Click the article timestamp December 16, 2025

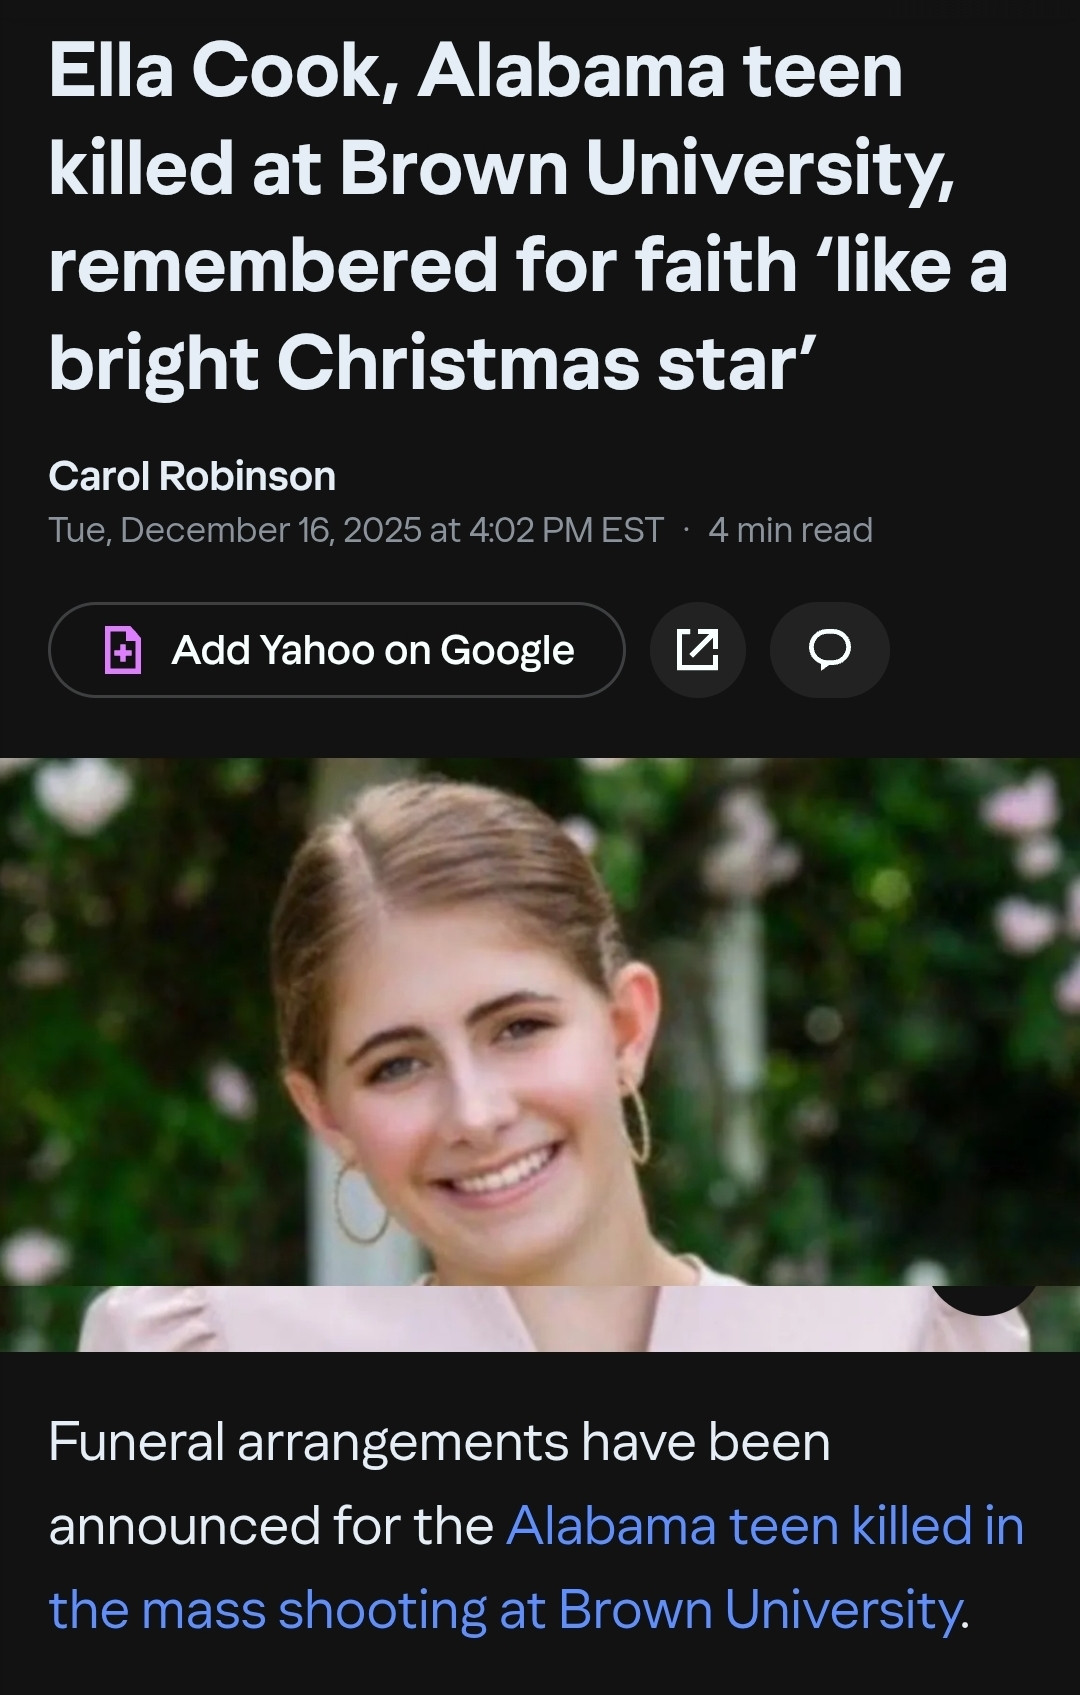pos(355,530)
